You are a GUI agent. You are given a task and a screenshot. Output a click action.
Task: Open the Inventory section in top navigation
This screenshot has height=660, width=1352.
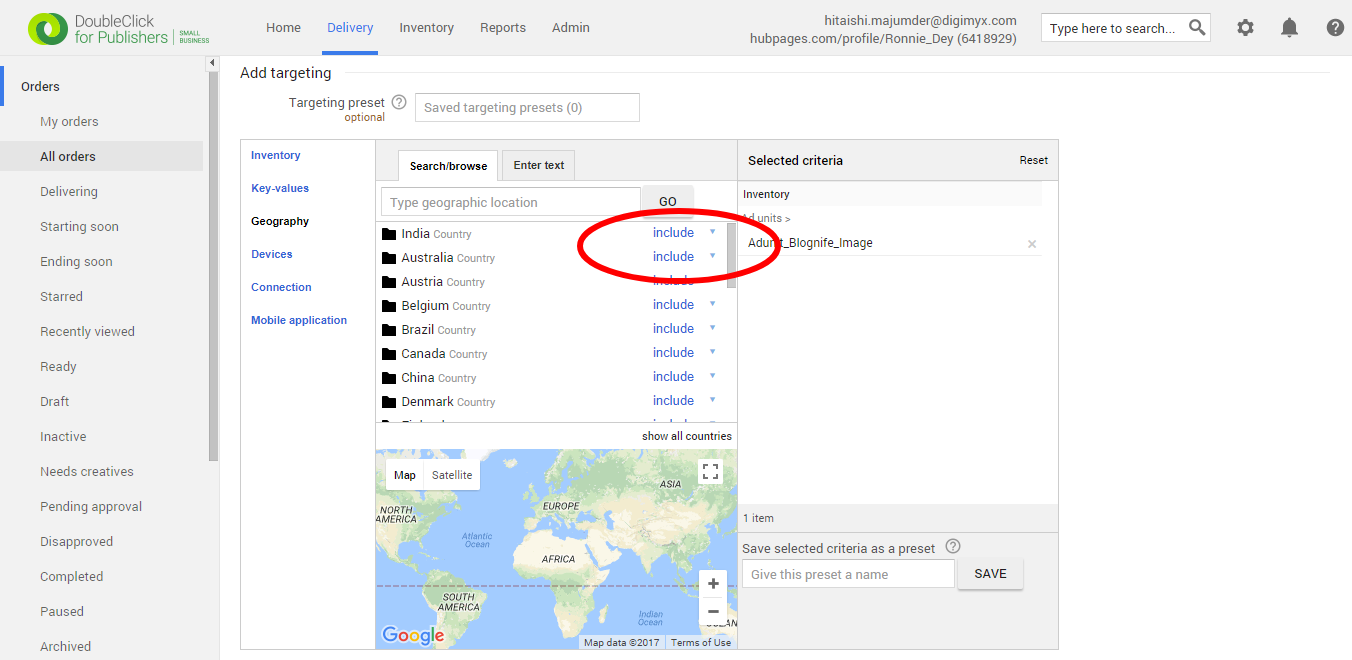(426, 27)
